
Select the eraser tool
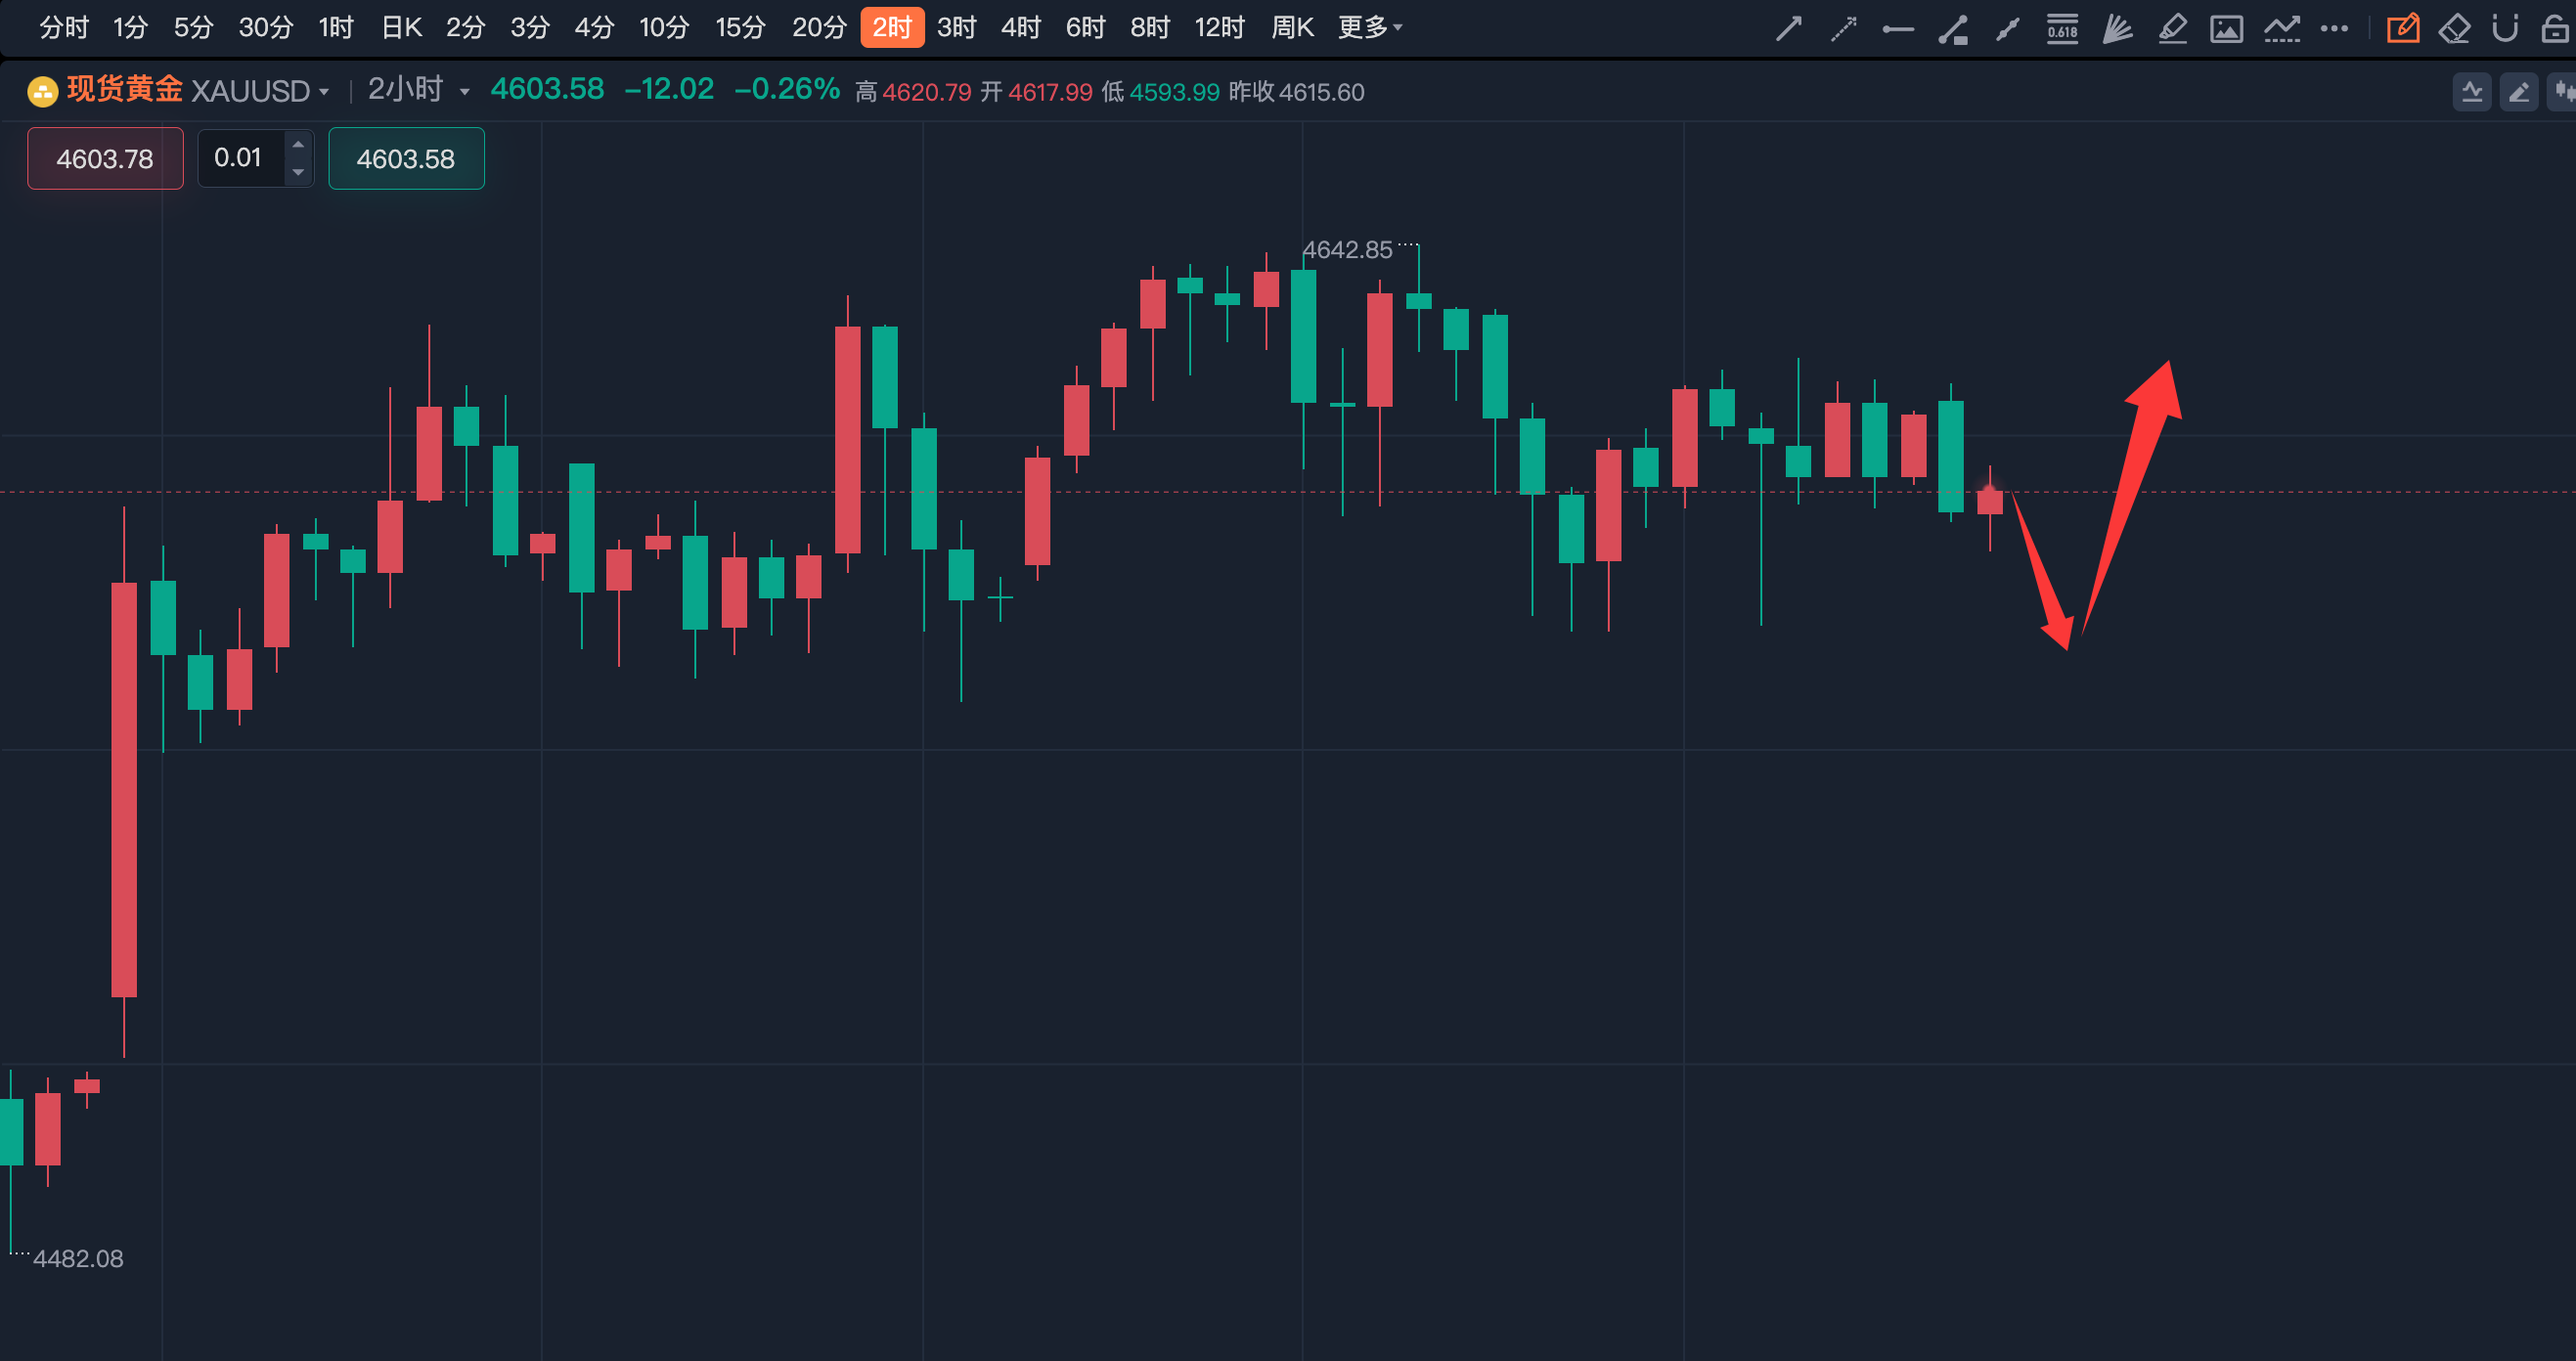coord(2454,28)
